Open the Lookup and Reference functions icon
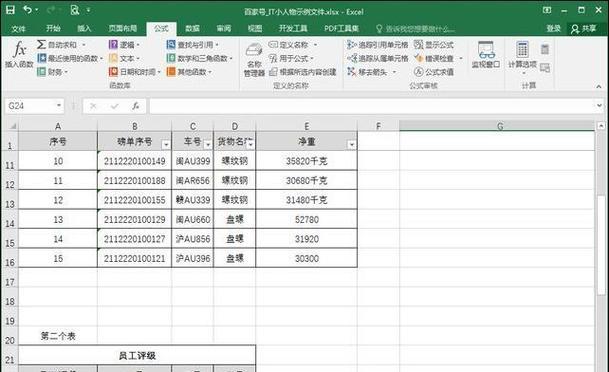This screenshot has width=609, height=372. 171,45
